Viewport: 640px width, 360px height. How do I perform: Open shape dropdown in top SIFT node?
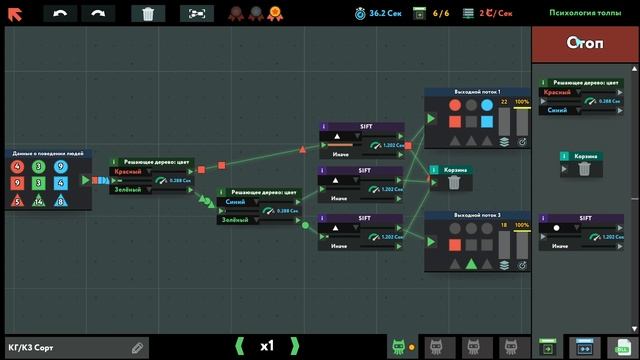tap(341, 136)
